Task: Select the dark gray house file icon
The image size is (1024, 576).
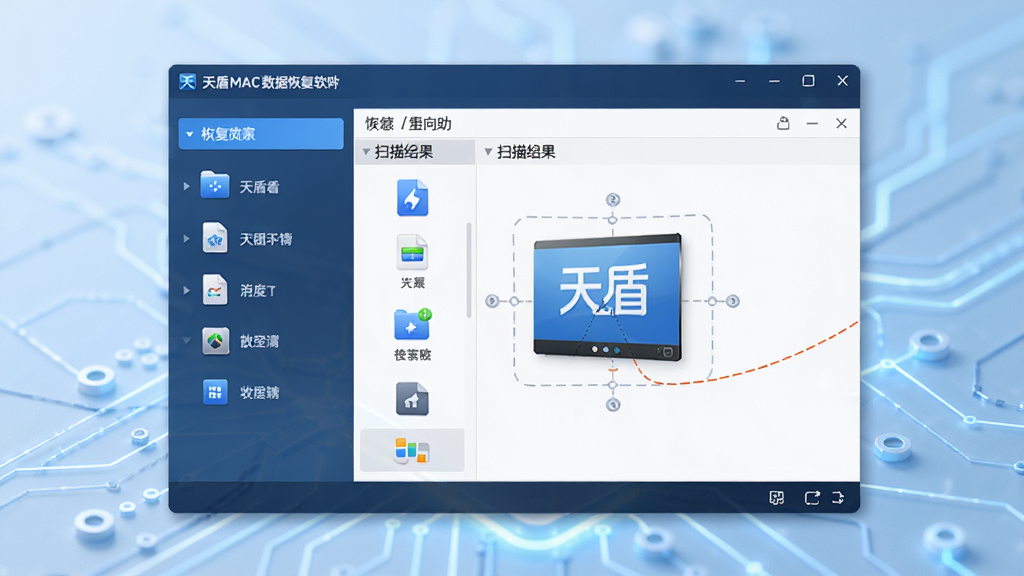Action: coord(412,398)
